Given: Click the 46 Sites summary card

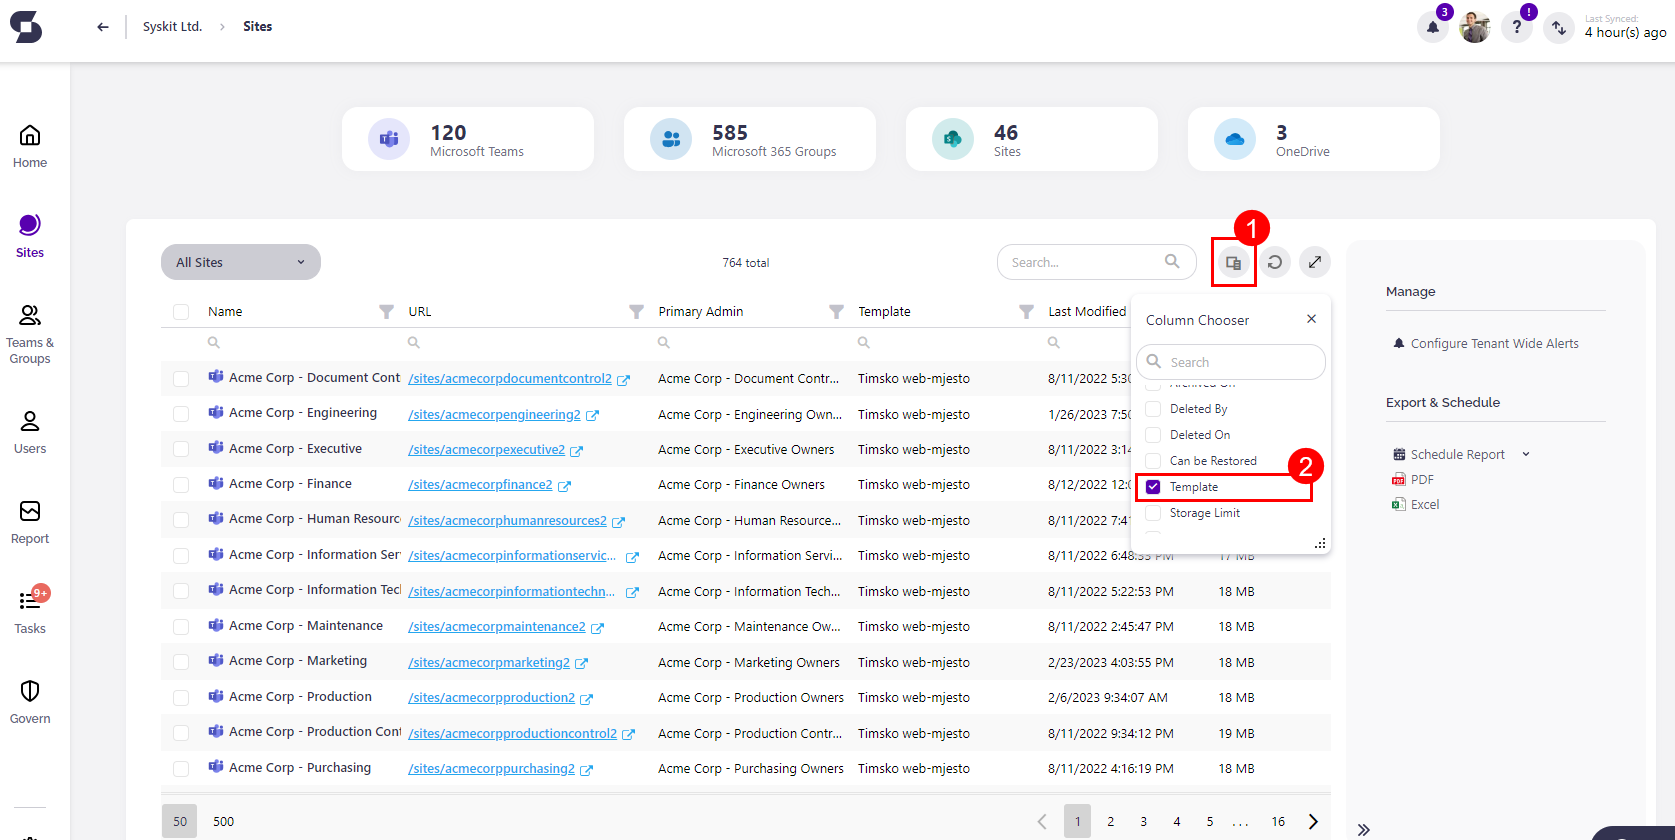Looking at the screenshot, I should pos(1032,140).
